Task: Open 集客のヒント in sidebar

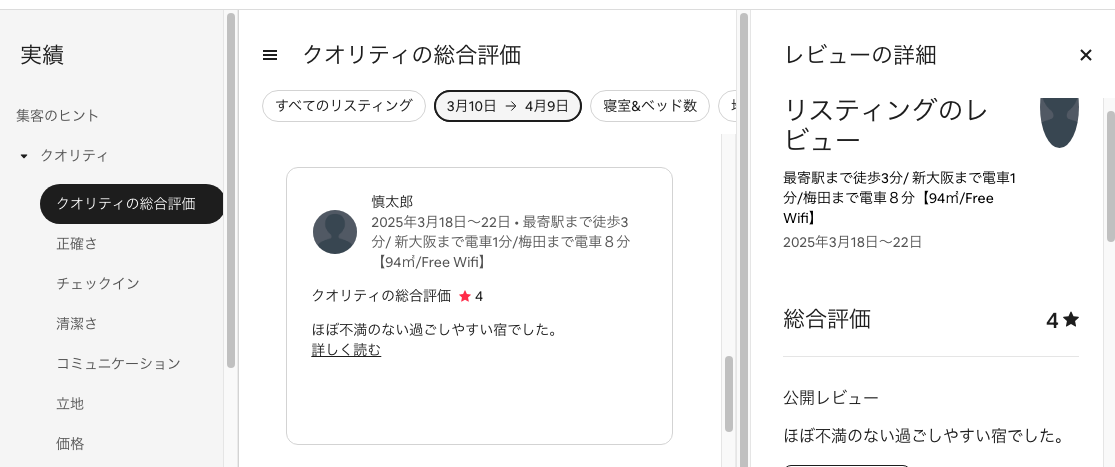Action: [x=58, y=116]
